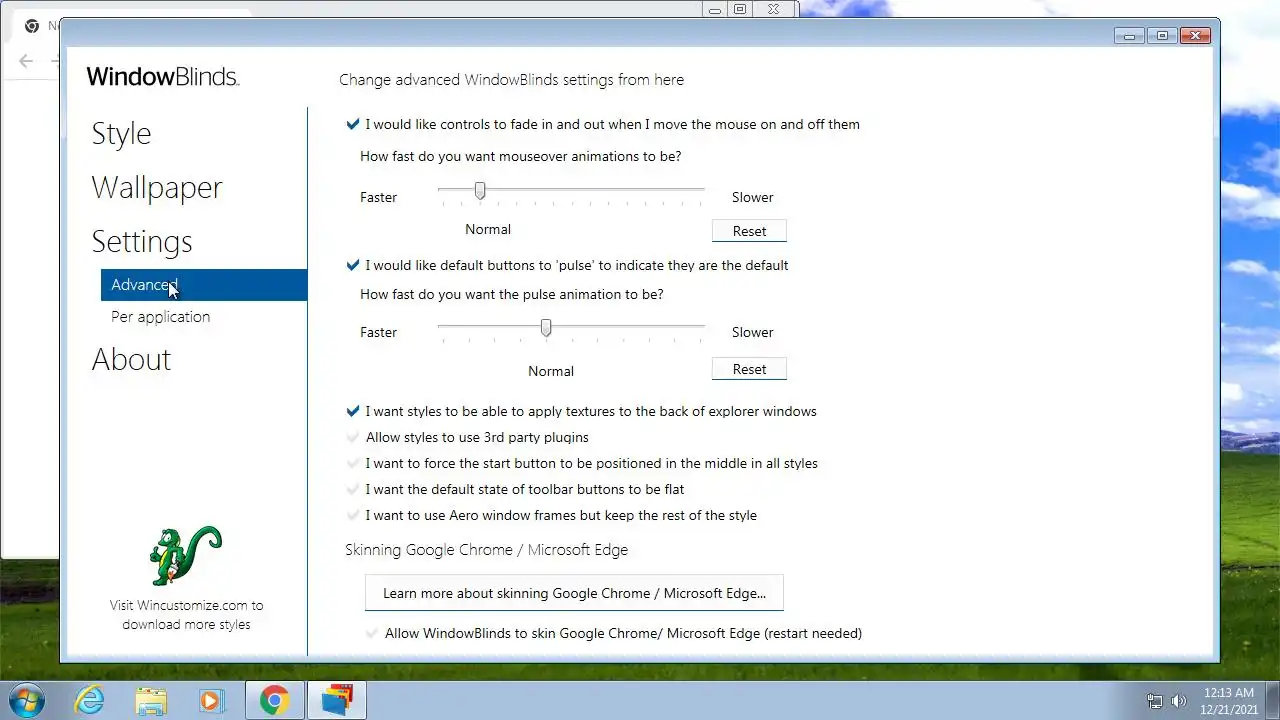Enable skinning Google Chrome / Microsoft Edge checkbox
Image resolution: width=1280 pixels, height=720 pixels.
tap(372, 633)
